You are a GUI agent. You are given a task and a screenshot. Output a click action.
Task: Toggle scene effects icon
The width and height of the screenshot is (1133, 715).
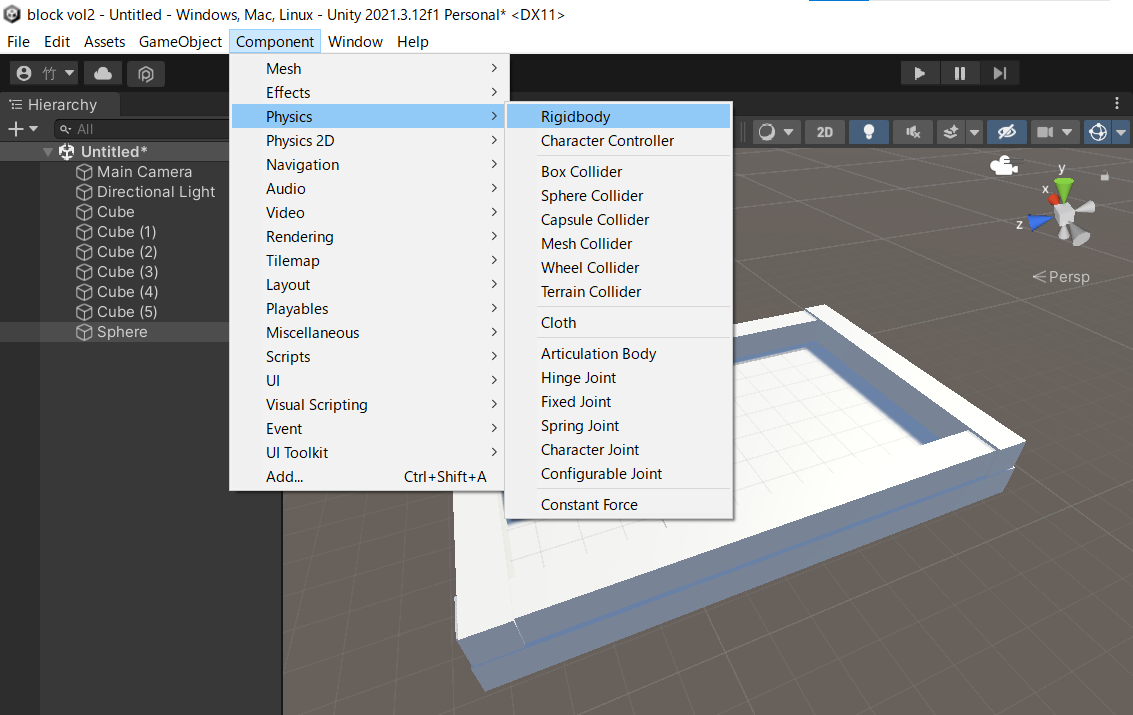click(x=951, y=132)
